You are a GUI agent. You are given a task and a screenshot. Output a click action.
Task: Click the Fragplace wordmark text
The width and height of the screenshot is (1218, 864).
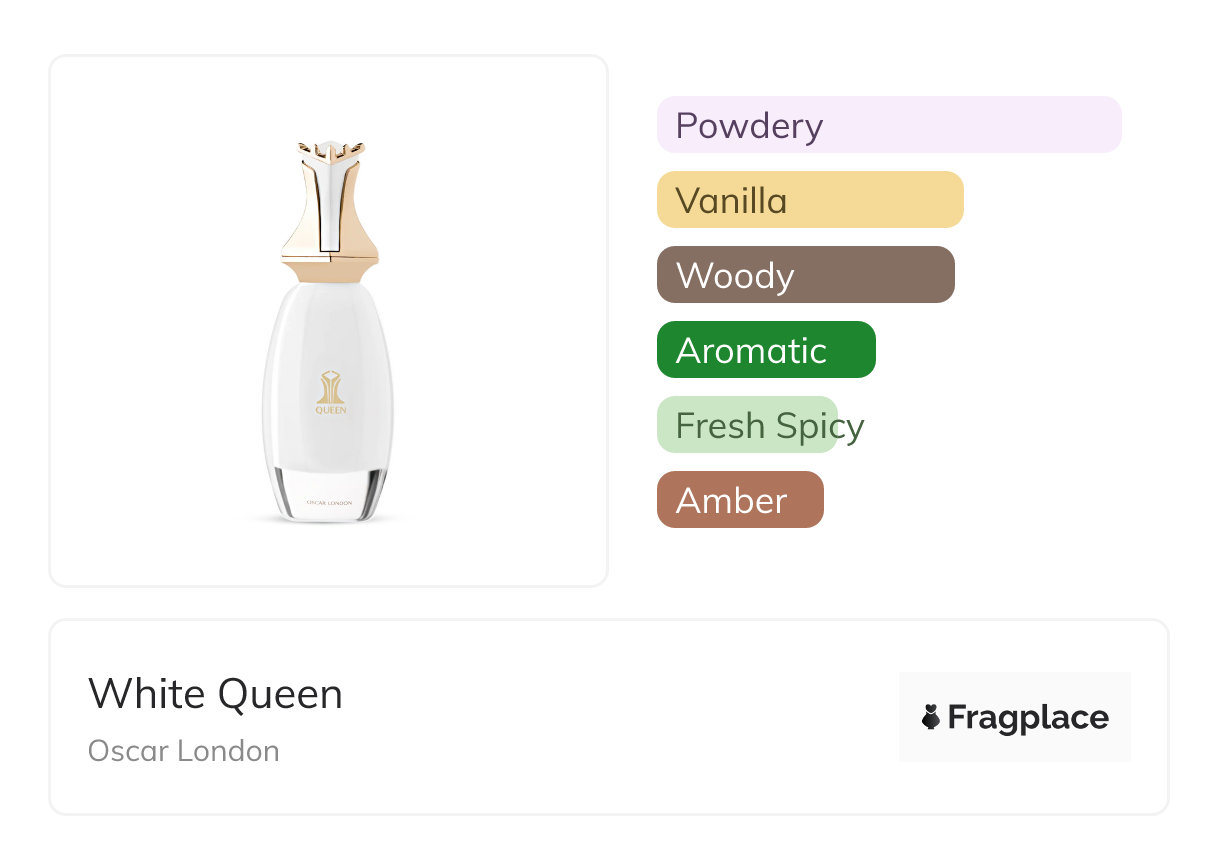(1028, 717)
